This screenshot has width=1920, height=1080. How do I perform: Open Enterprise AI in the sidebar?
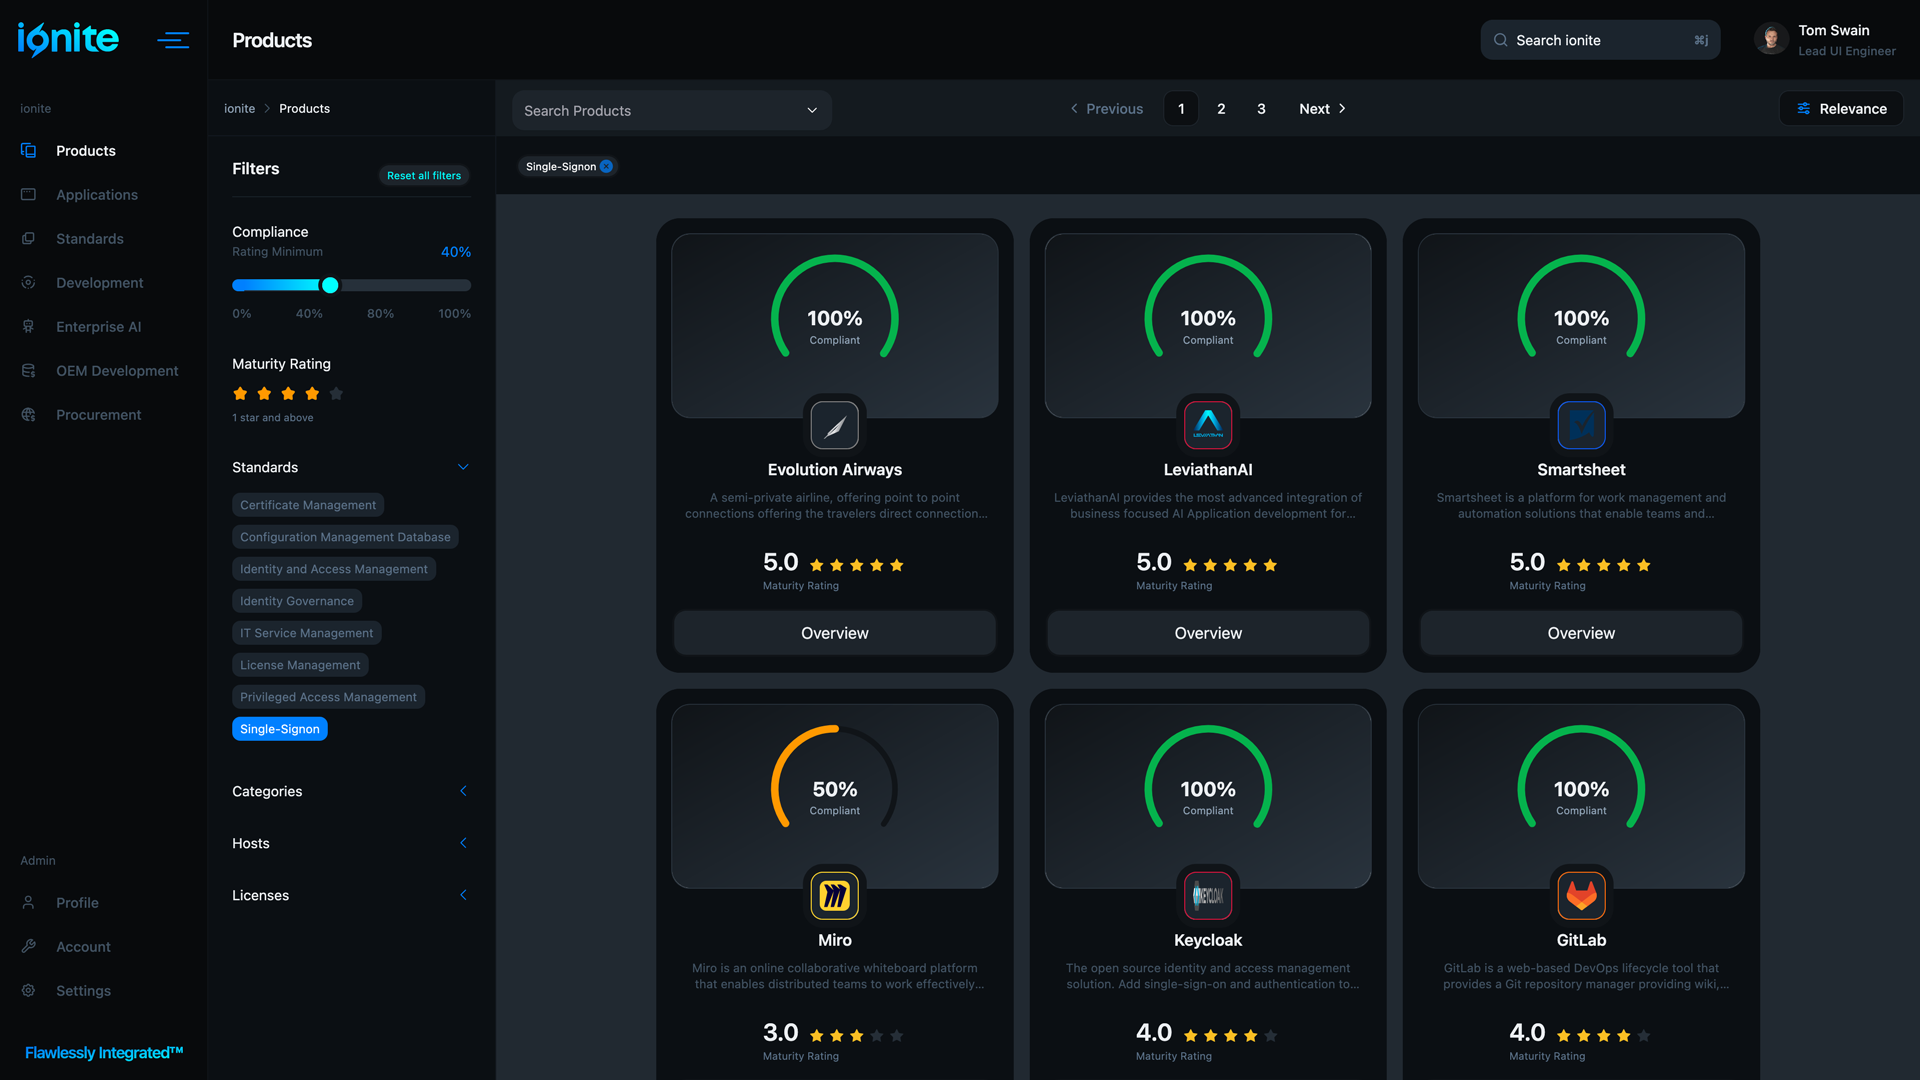point(99,327)
